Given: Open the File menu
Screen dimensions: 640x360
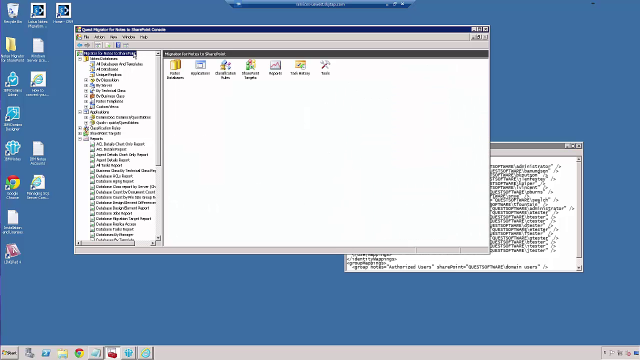Looking at the screenshot, I should click(86, 37).
